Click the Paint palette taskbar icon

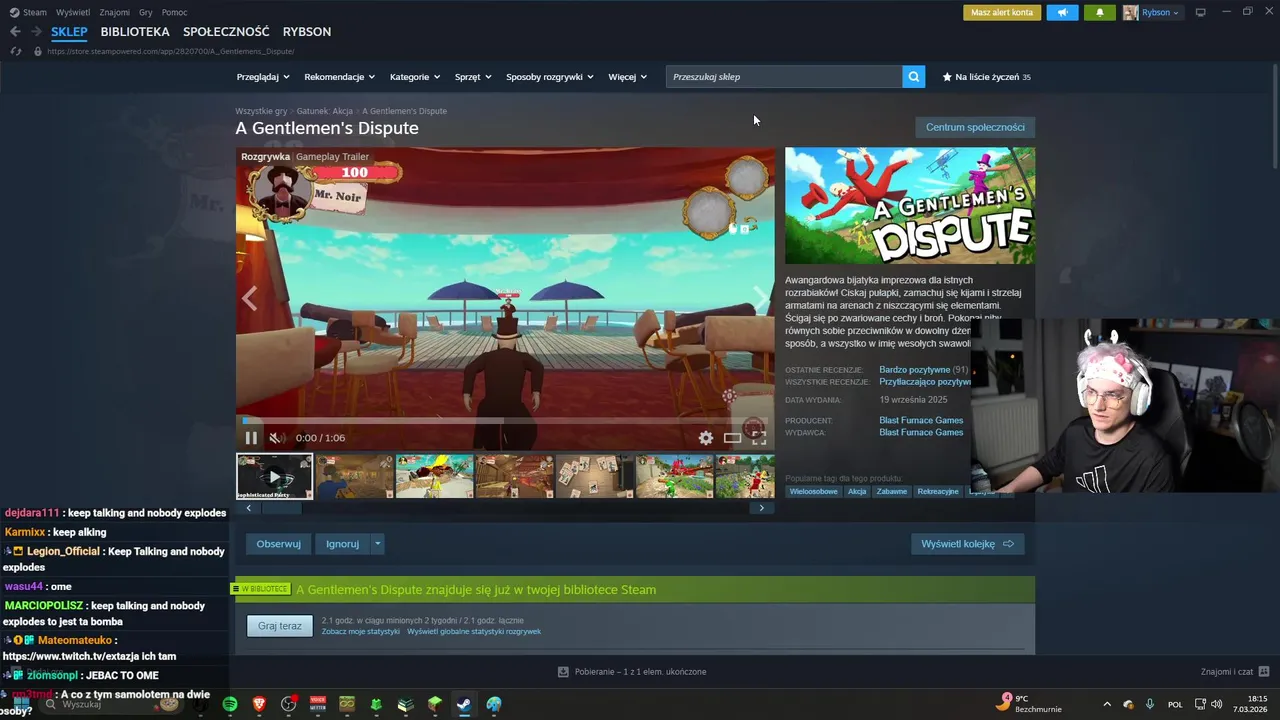(493, 704)
